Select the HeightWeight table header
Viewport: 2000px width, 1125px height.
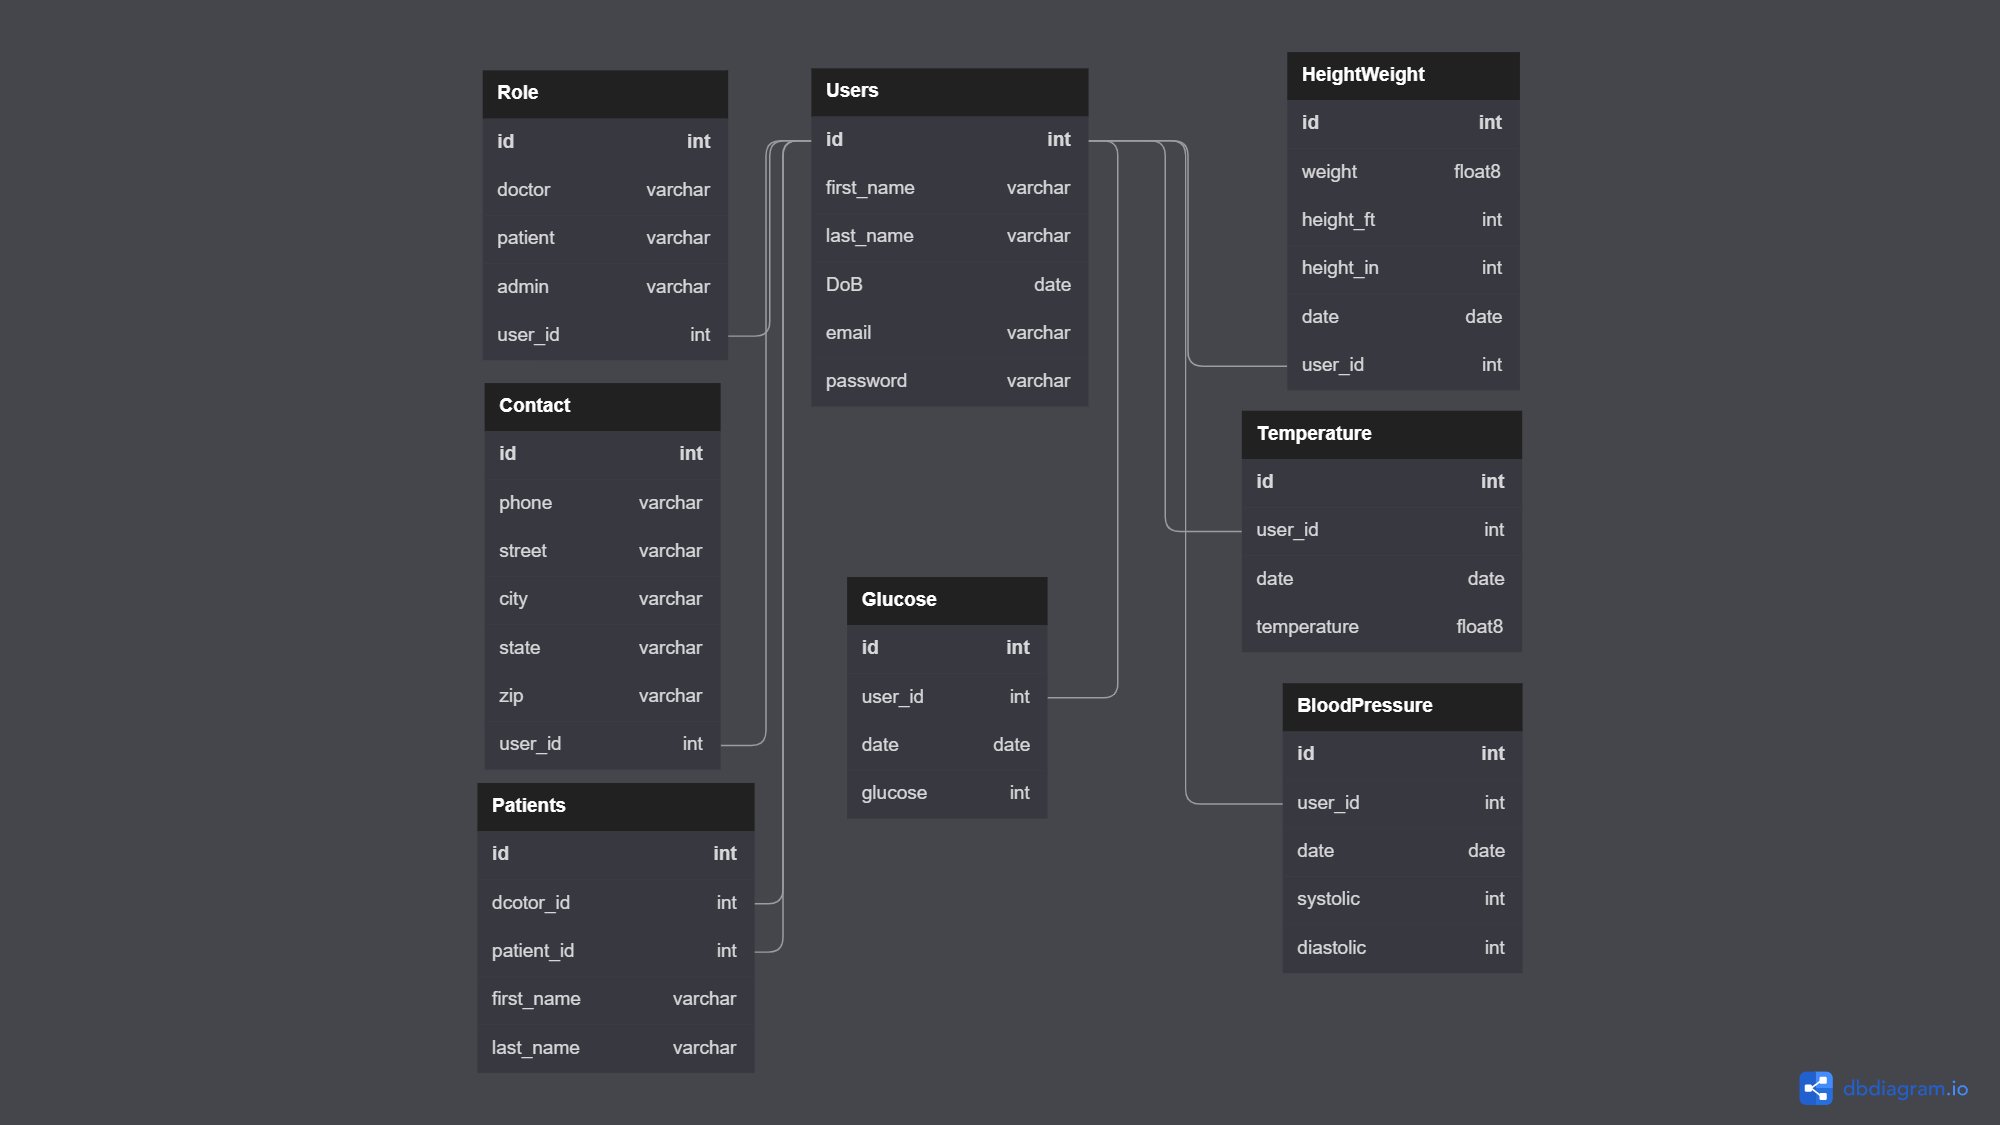pos(1403,74)
